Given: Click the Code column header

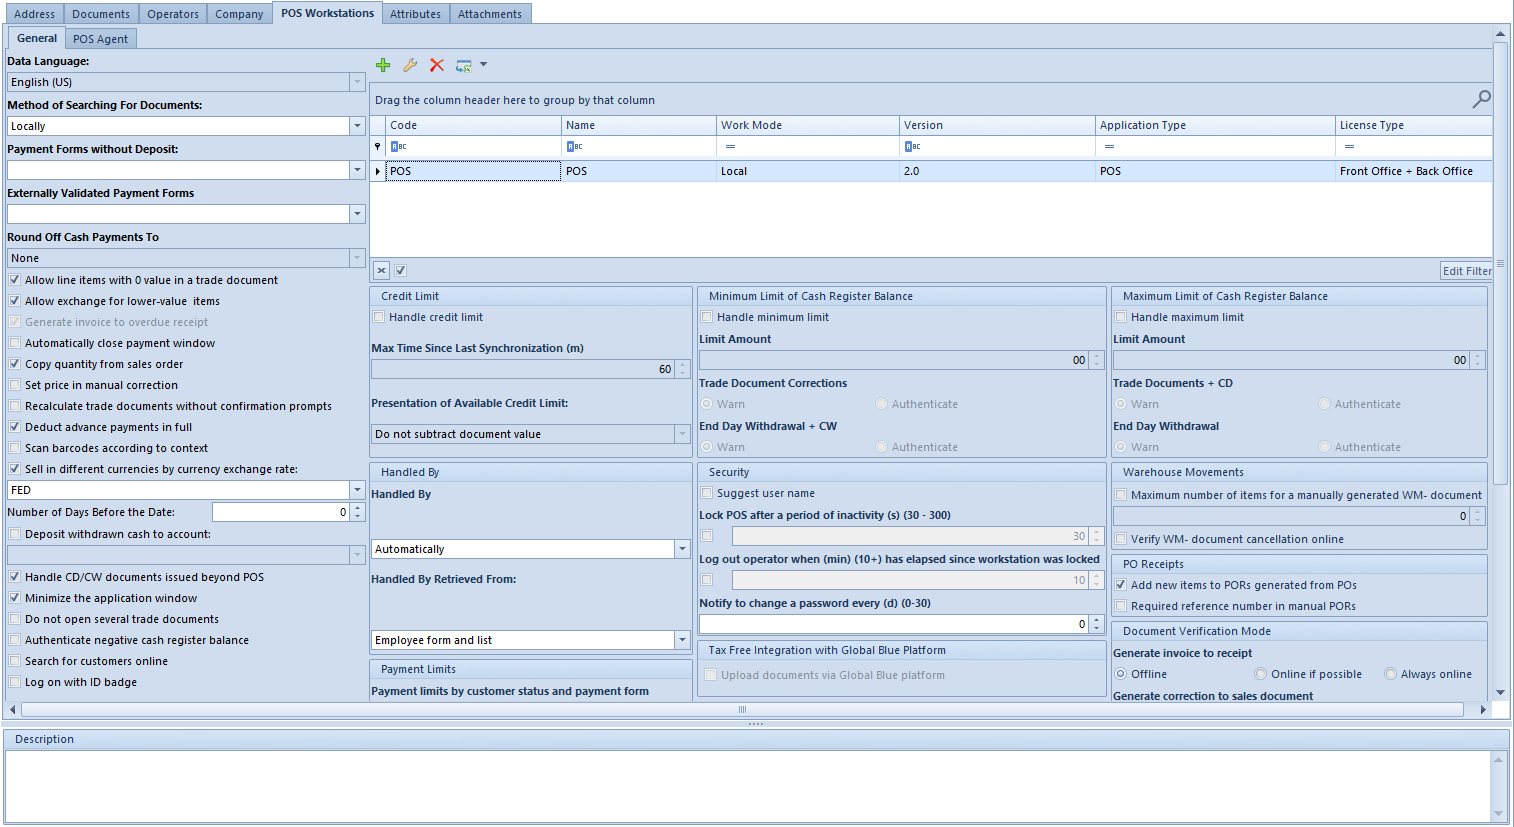Looking at the screenshot, I should click(474, 125).
